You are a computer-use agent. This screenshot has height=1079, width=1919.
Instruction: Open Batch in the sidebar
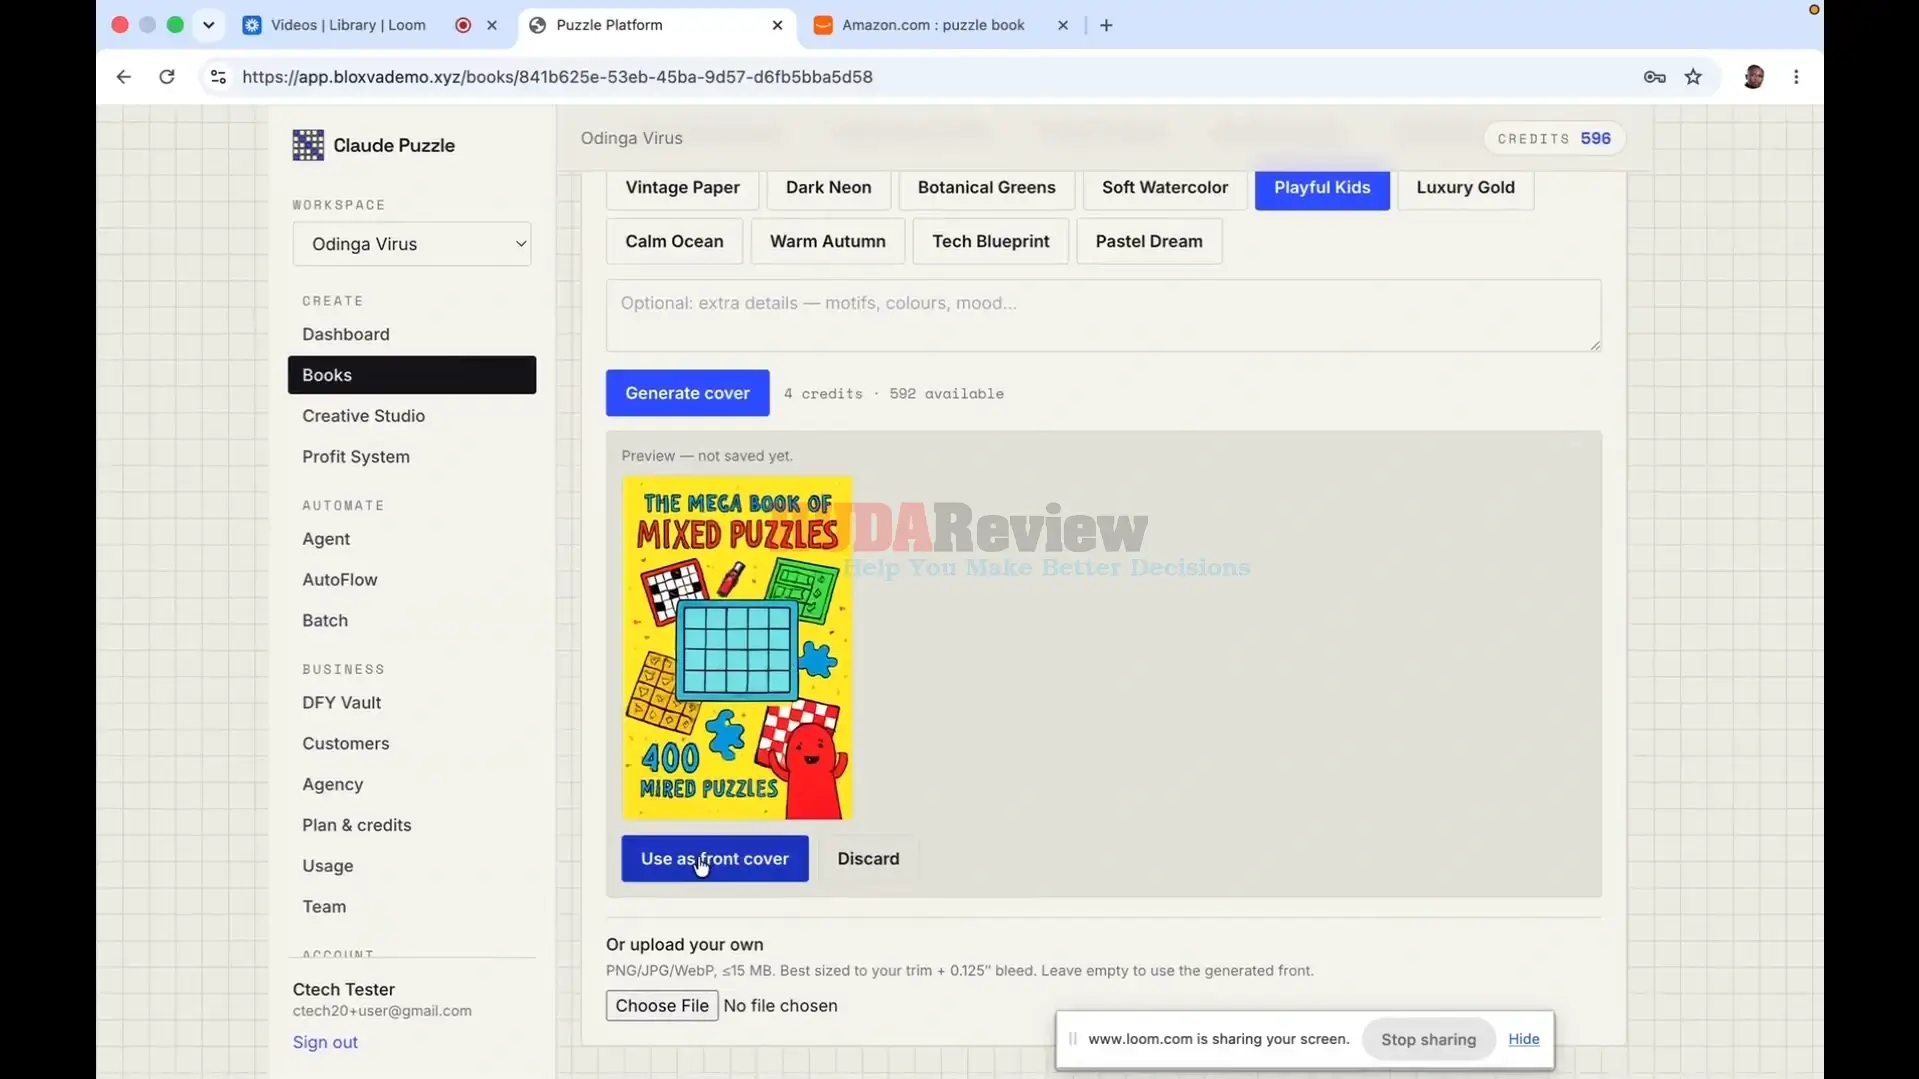tap(412, 621)
